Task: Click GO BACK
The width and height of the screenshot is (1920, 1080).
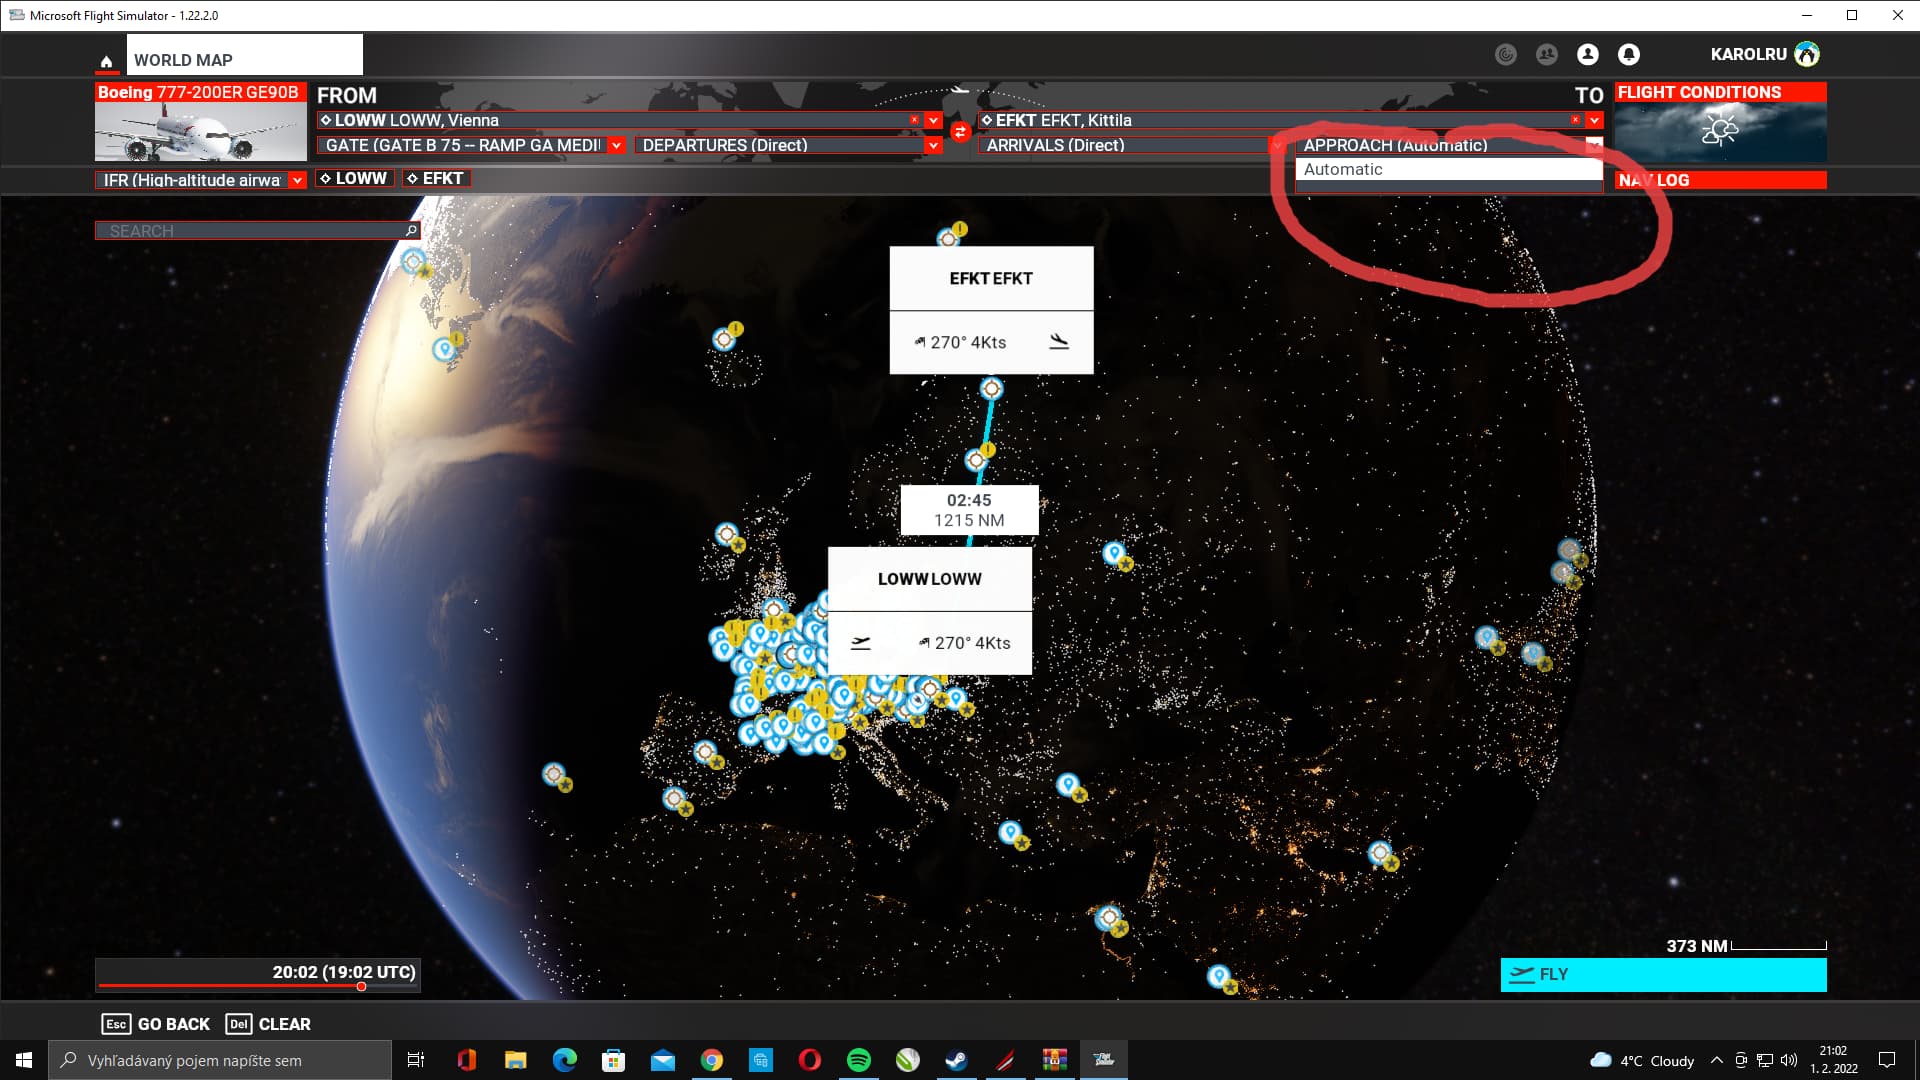Action: tap(156, 1024)
